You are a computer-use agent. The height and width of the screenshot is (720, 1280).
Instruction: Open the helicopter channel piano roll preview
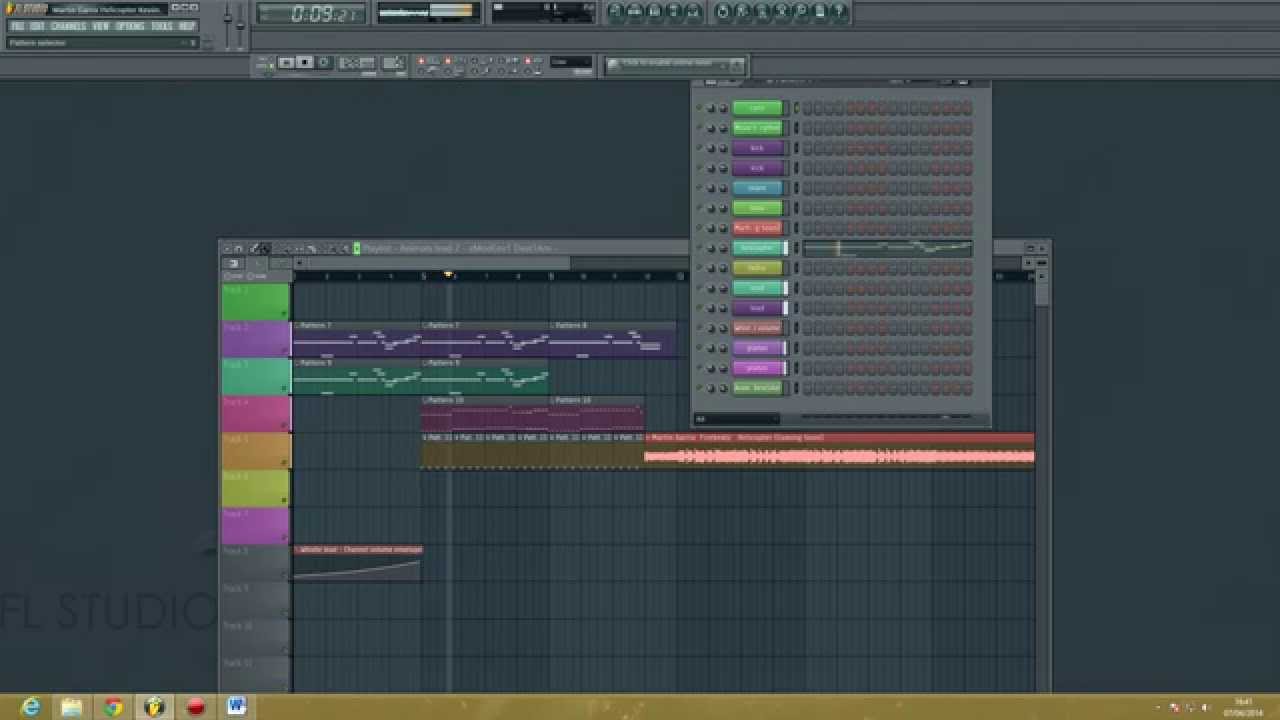[887, 248]
